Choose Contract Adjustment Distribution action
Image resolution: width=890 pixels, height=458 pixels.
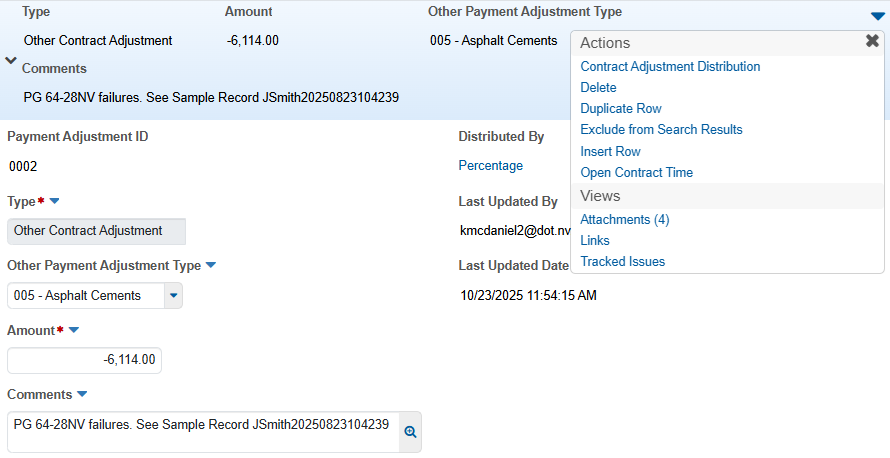(670, 66)
